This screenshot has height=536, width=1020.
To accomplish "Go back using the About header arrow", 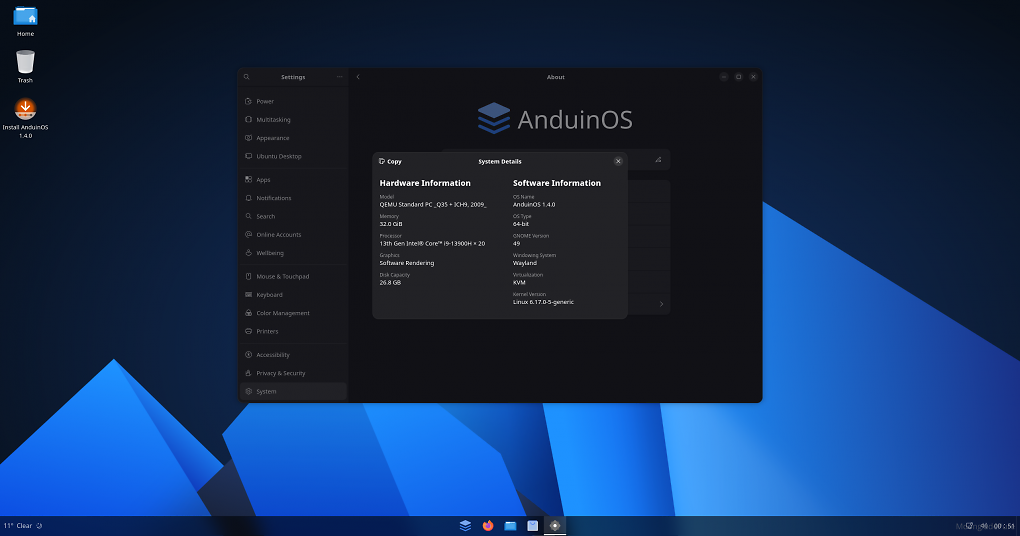I will pyautogui.click(x=358, y=77).
